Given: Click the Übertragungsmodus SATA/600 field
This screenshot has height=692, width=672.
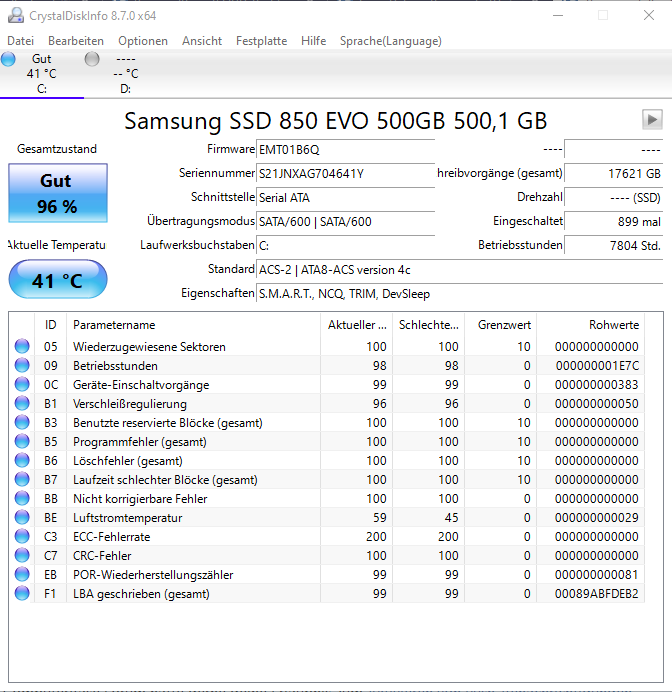Looking at the screenshot, I should pyautogui.click(x=345, y=221).
